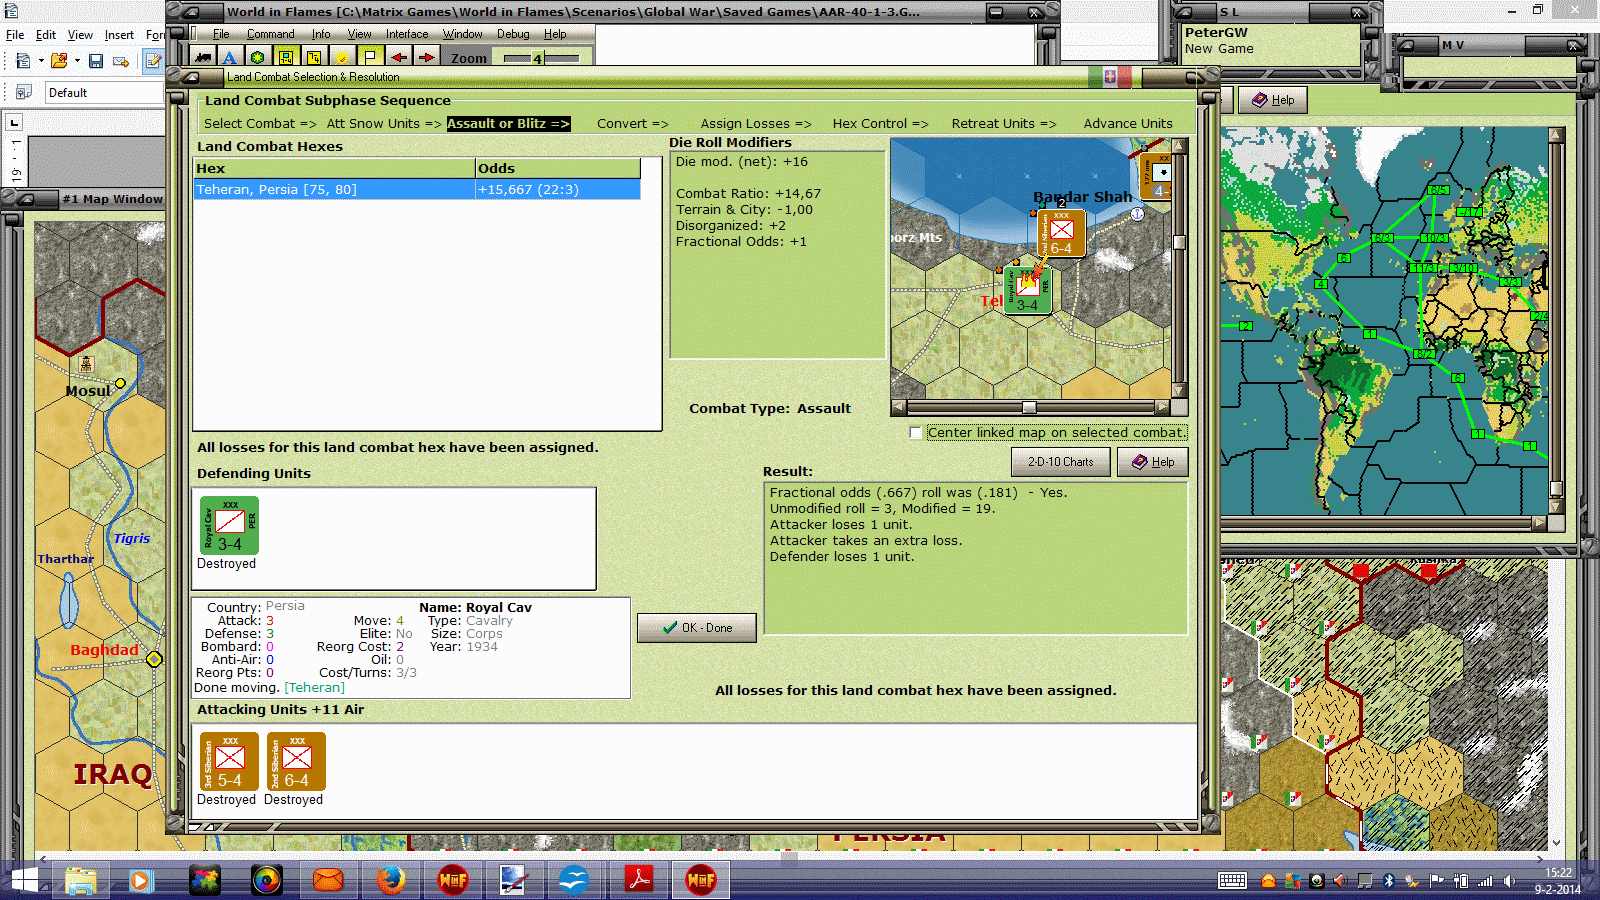Screen dimensions: 1600x900
Task: Click the send document as email icon
Action: [121, 61]
